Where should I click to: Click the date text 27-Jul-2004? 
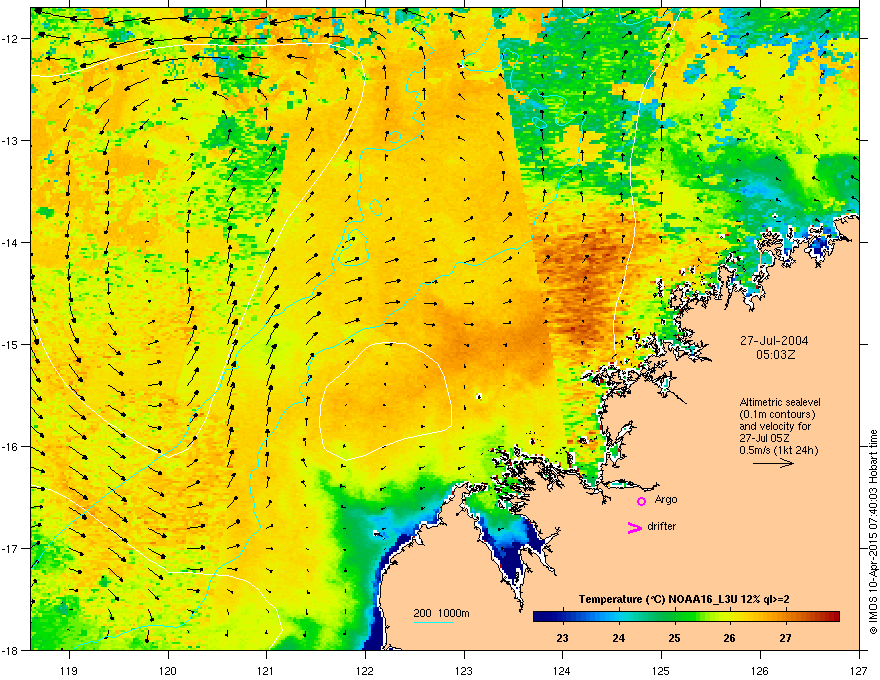774,341
